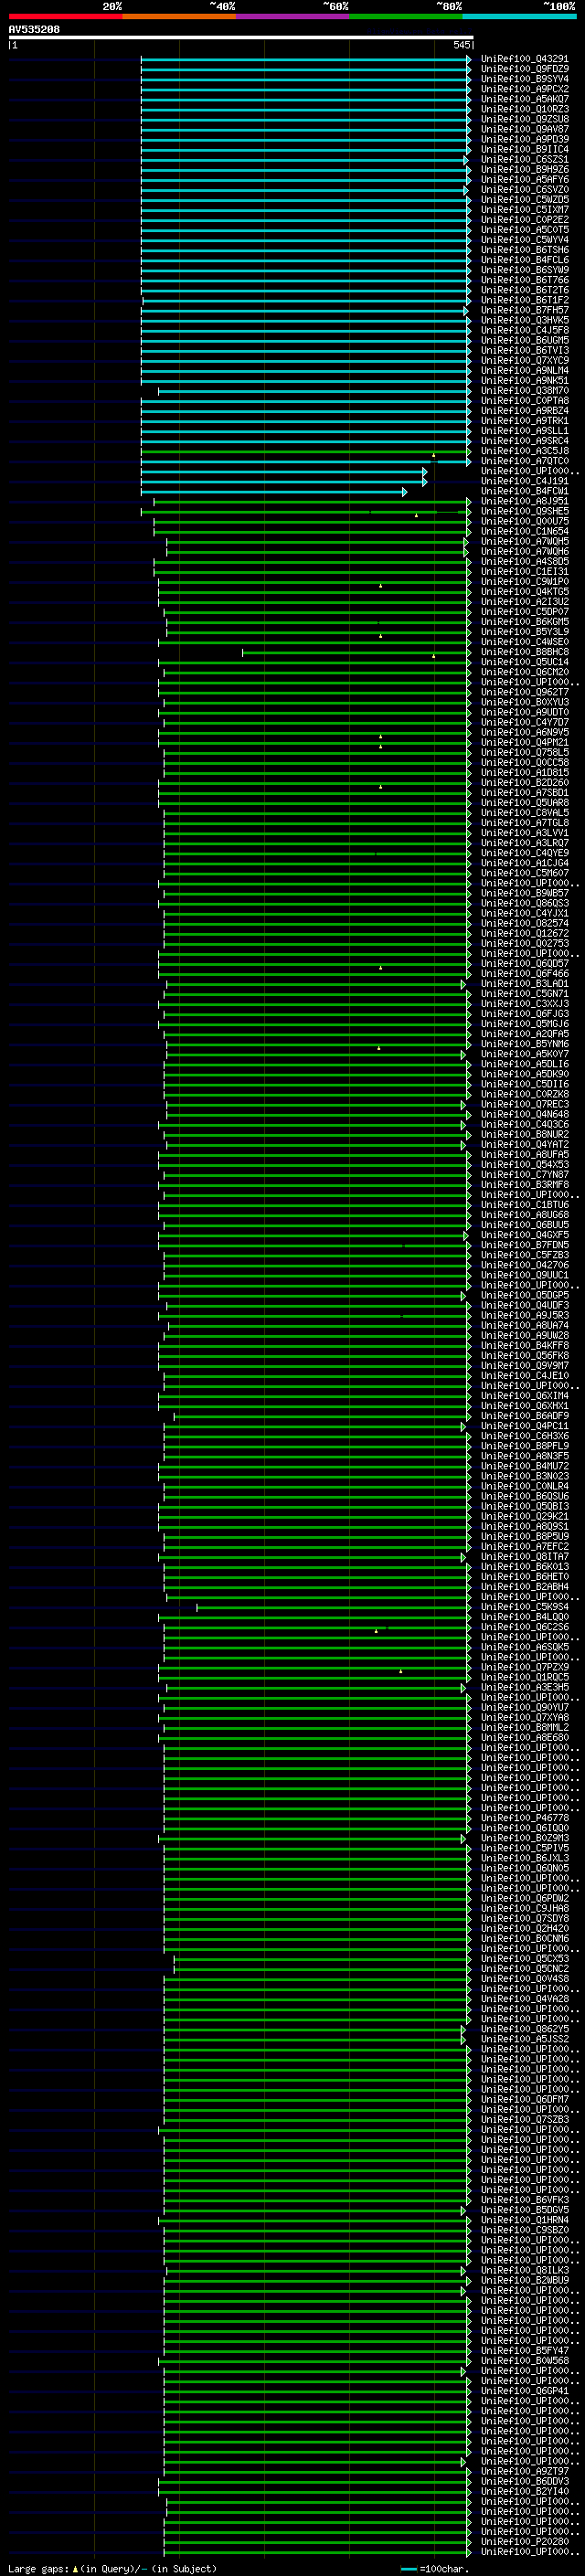
Task: Click the UniRef100_A5AKQ7 label
Action: [x=524, y=99]
